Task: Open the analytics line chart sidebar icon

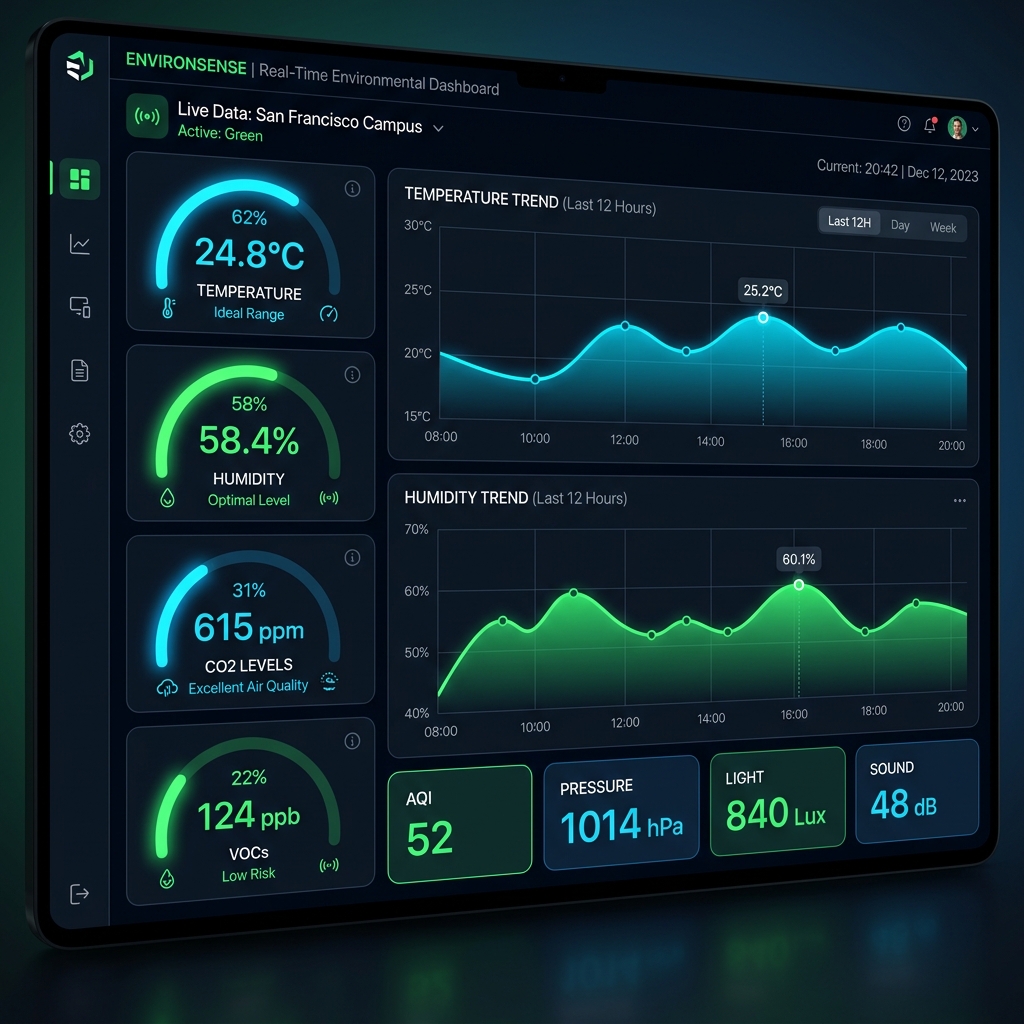Action: coord(80,244)
